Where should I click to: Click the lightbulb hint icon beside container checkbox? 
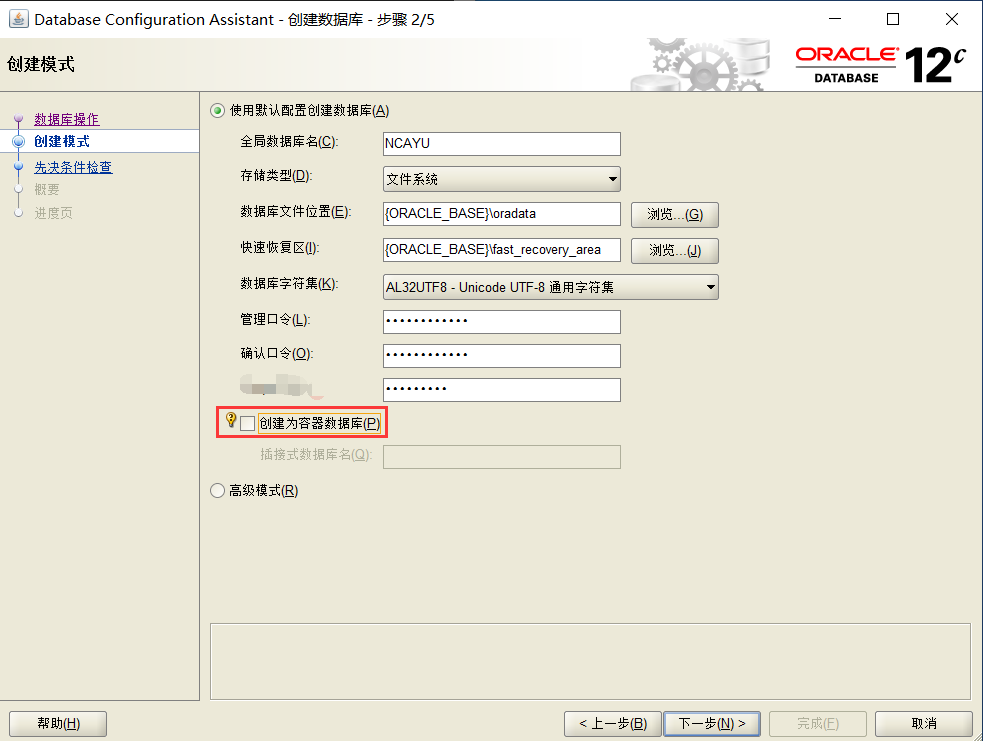231,420
